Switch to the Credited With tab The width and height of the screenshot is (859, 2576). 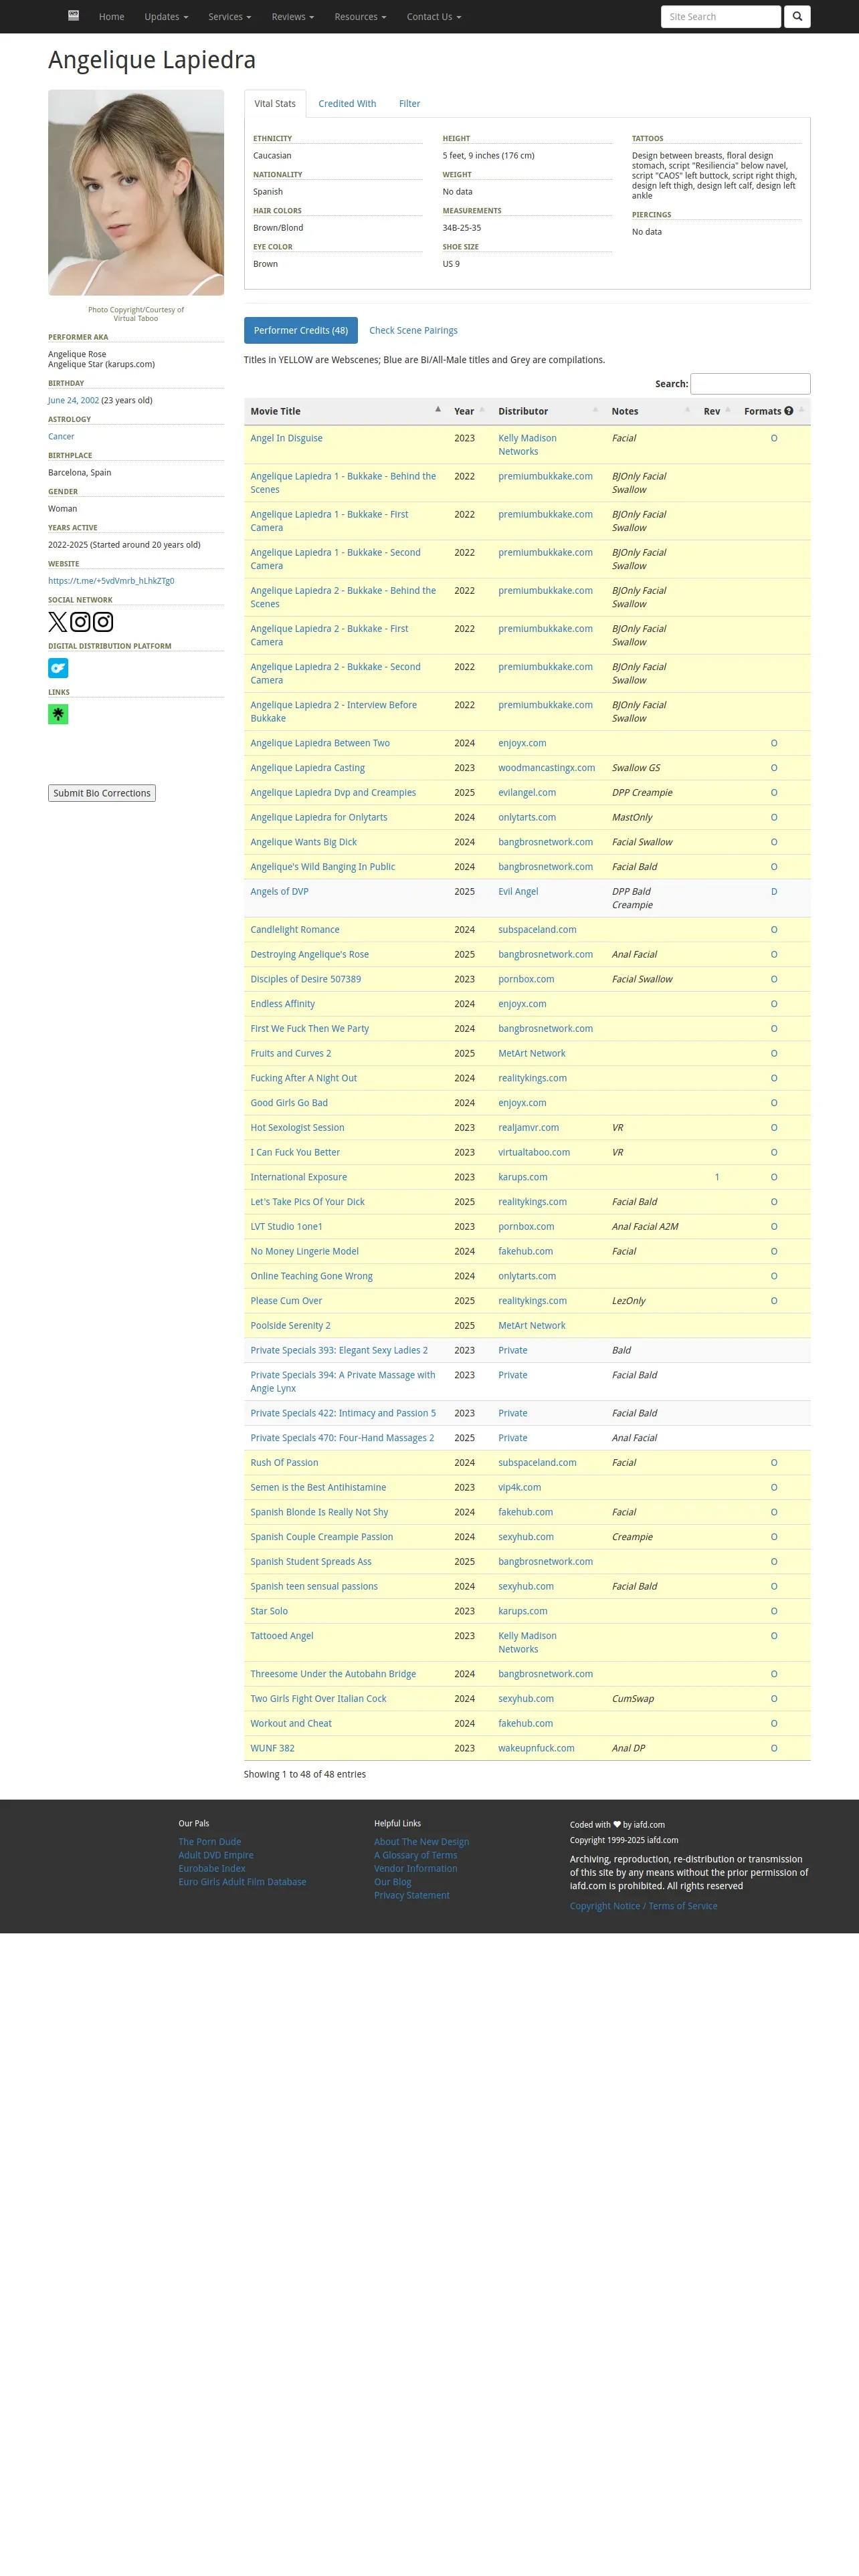coord(347,104)
